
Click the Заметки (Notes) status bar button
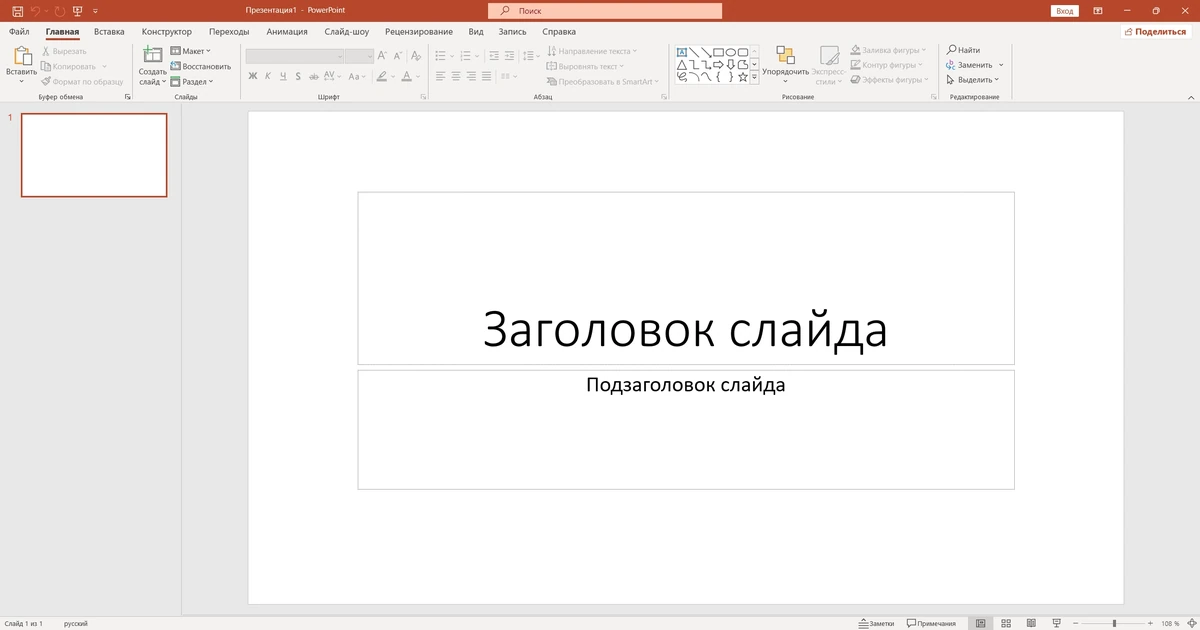(x=876, y=623)
